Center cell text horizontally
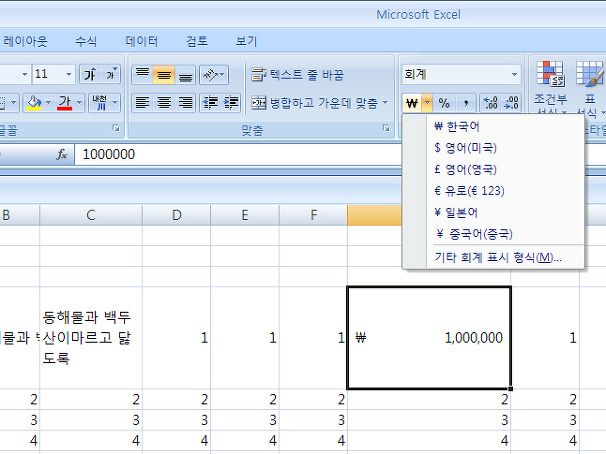Viewport: 606px width, 454px height. [x=164, y=102]
